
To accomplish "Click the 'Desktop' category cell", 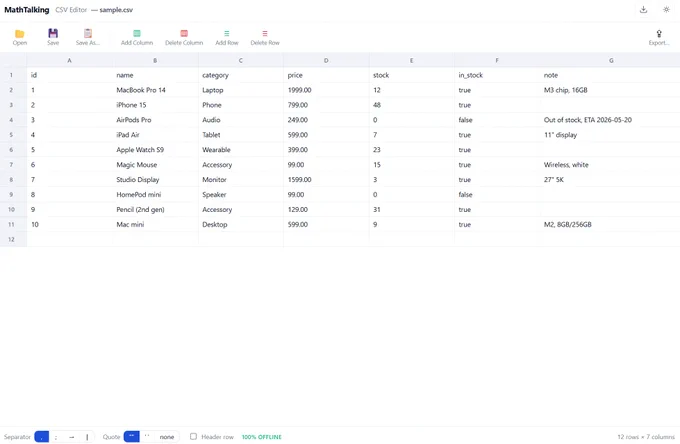I will click(x=241, y=225).
